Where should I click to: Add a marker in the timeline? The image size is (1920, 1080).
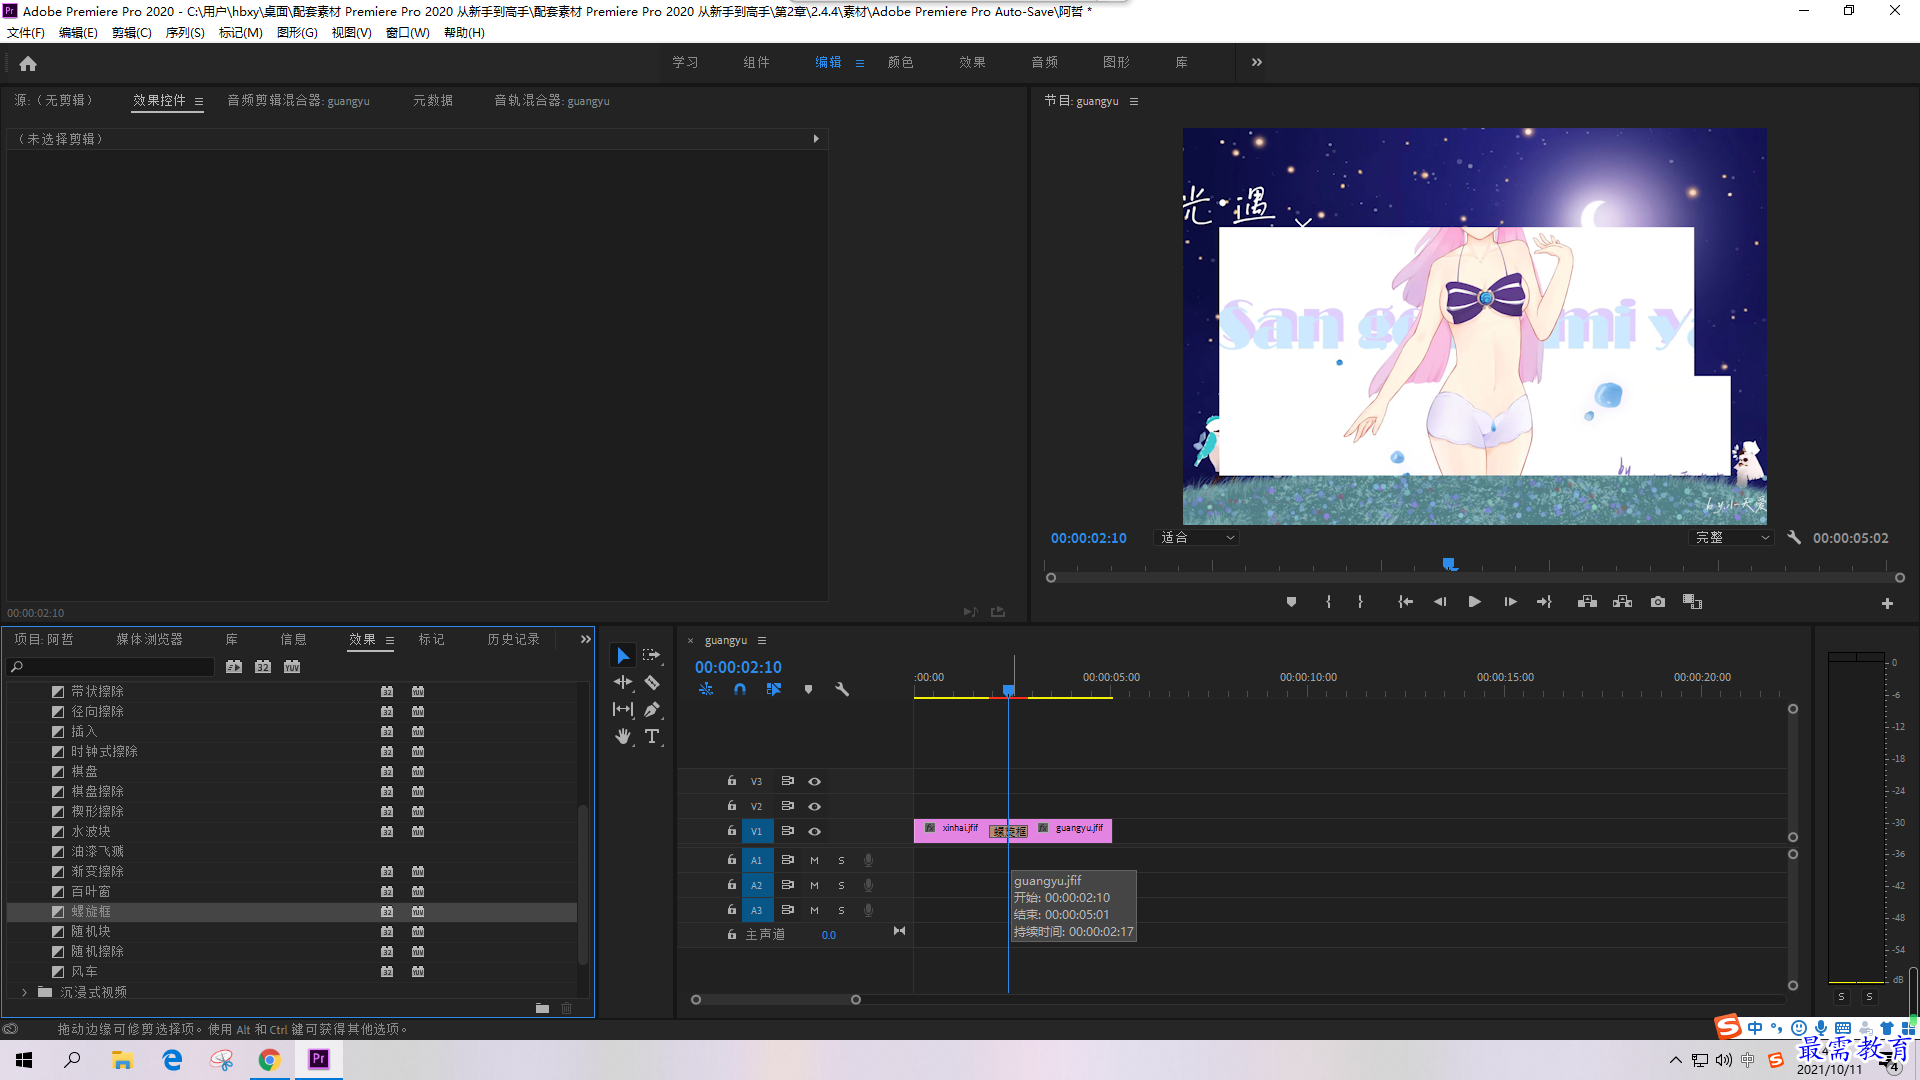coord(808,689)
